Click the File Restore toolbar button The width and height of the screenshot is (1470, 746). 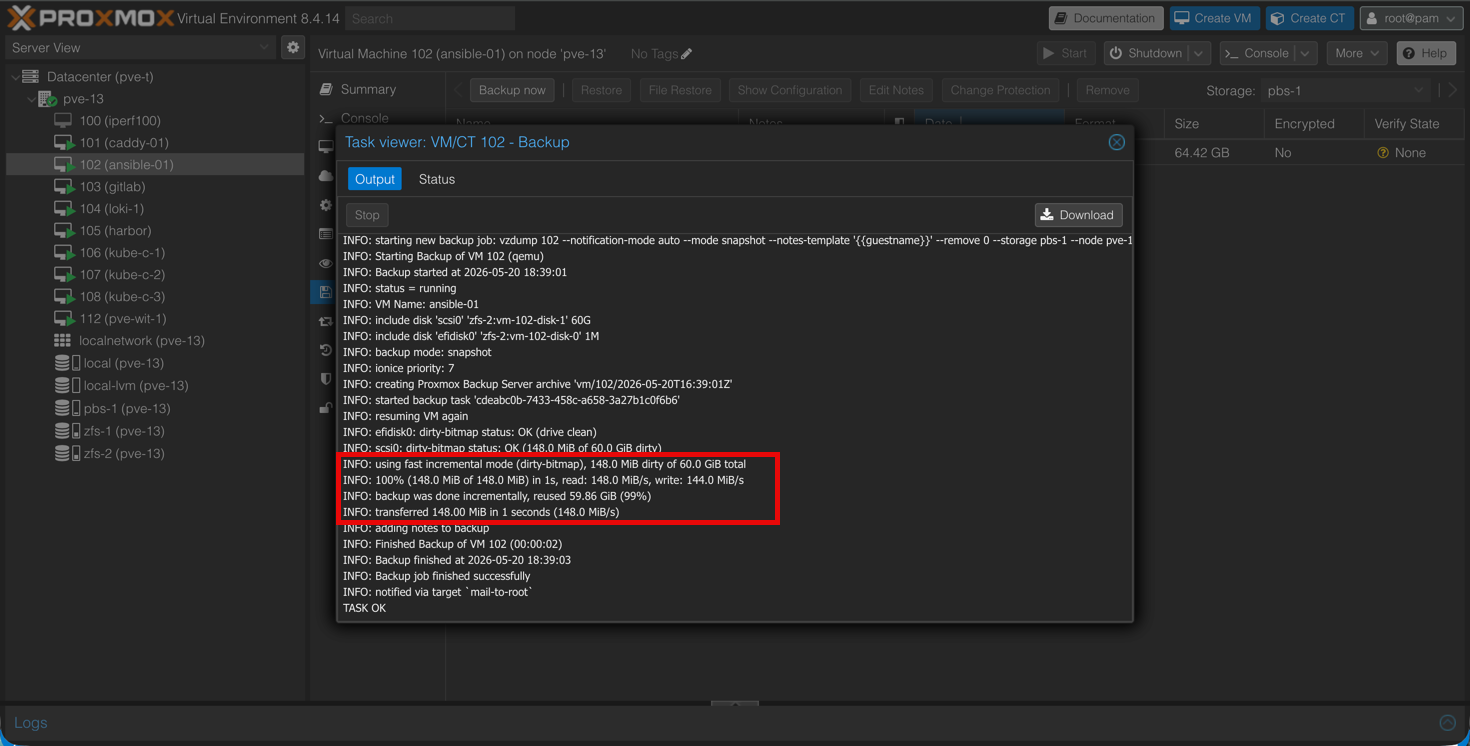click(680, 90)
